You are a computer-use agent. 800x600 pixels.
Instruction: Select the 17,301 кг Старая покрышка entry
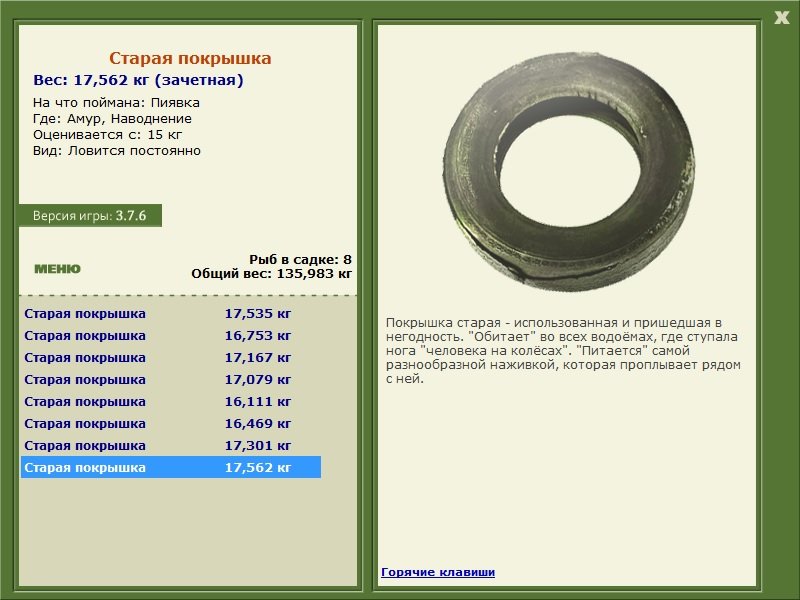tap(170, 445)
